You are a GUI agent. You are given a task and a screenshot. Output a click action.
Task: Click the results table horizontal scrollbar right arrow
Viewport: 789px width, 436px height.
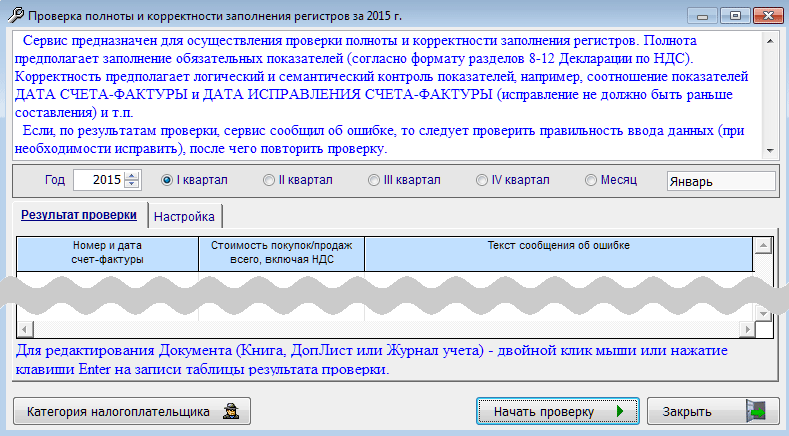[747, 329]
